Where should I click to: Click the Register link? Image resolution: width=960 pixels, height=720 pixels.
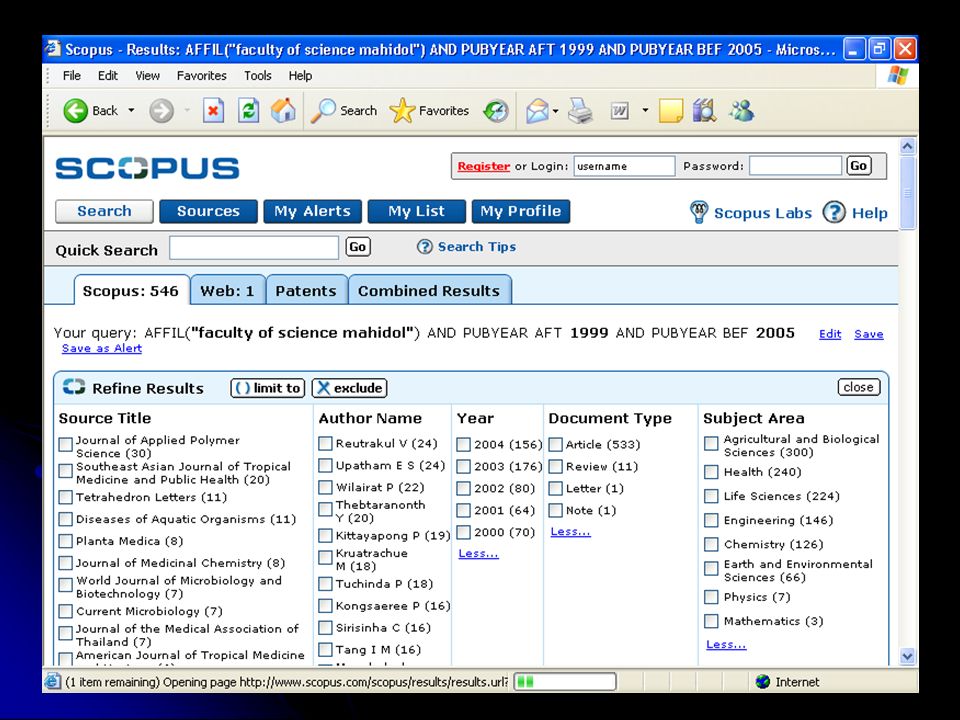(x=484, y=166)
